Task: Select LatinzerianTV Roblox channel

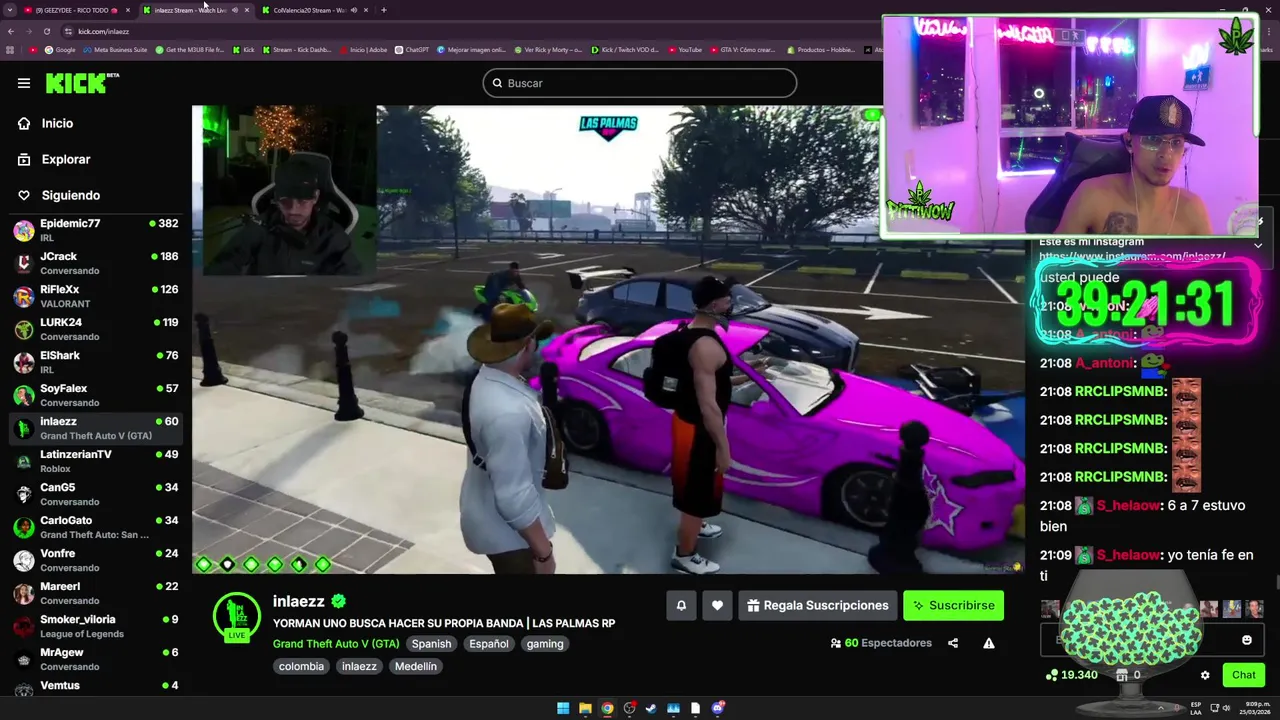Action: click(96, 461)
